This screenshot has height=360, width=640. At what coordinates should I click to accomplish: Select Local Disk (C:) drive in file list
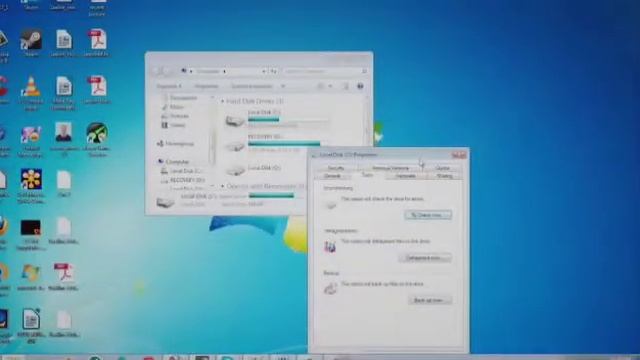pyautogui.click(x=277, y=118)
